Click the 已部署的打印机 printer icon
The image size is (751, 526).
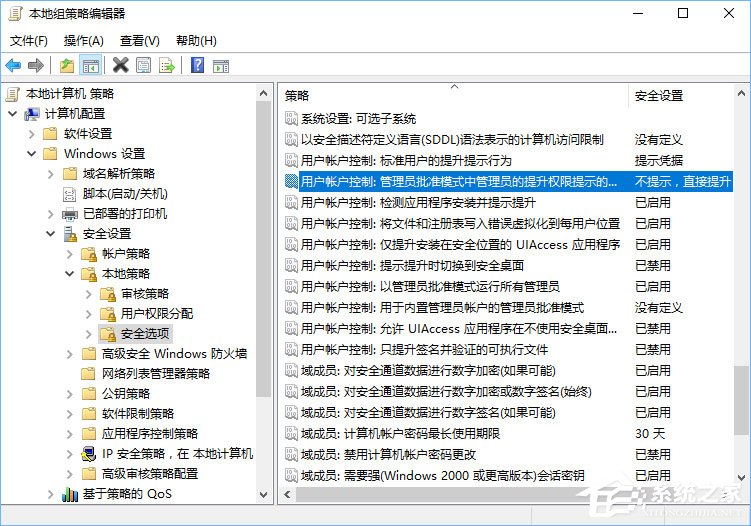[70, 214]
